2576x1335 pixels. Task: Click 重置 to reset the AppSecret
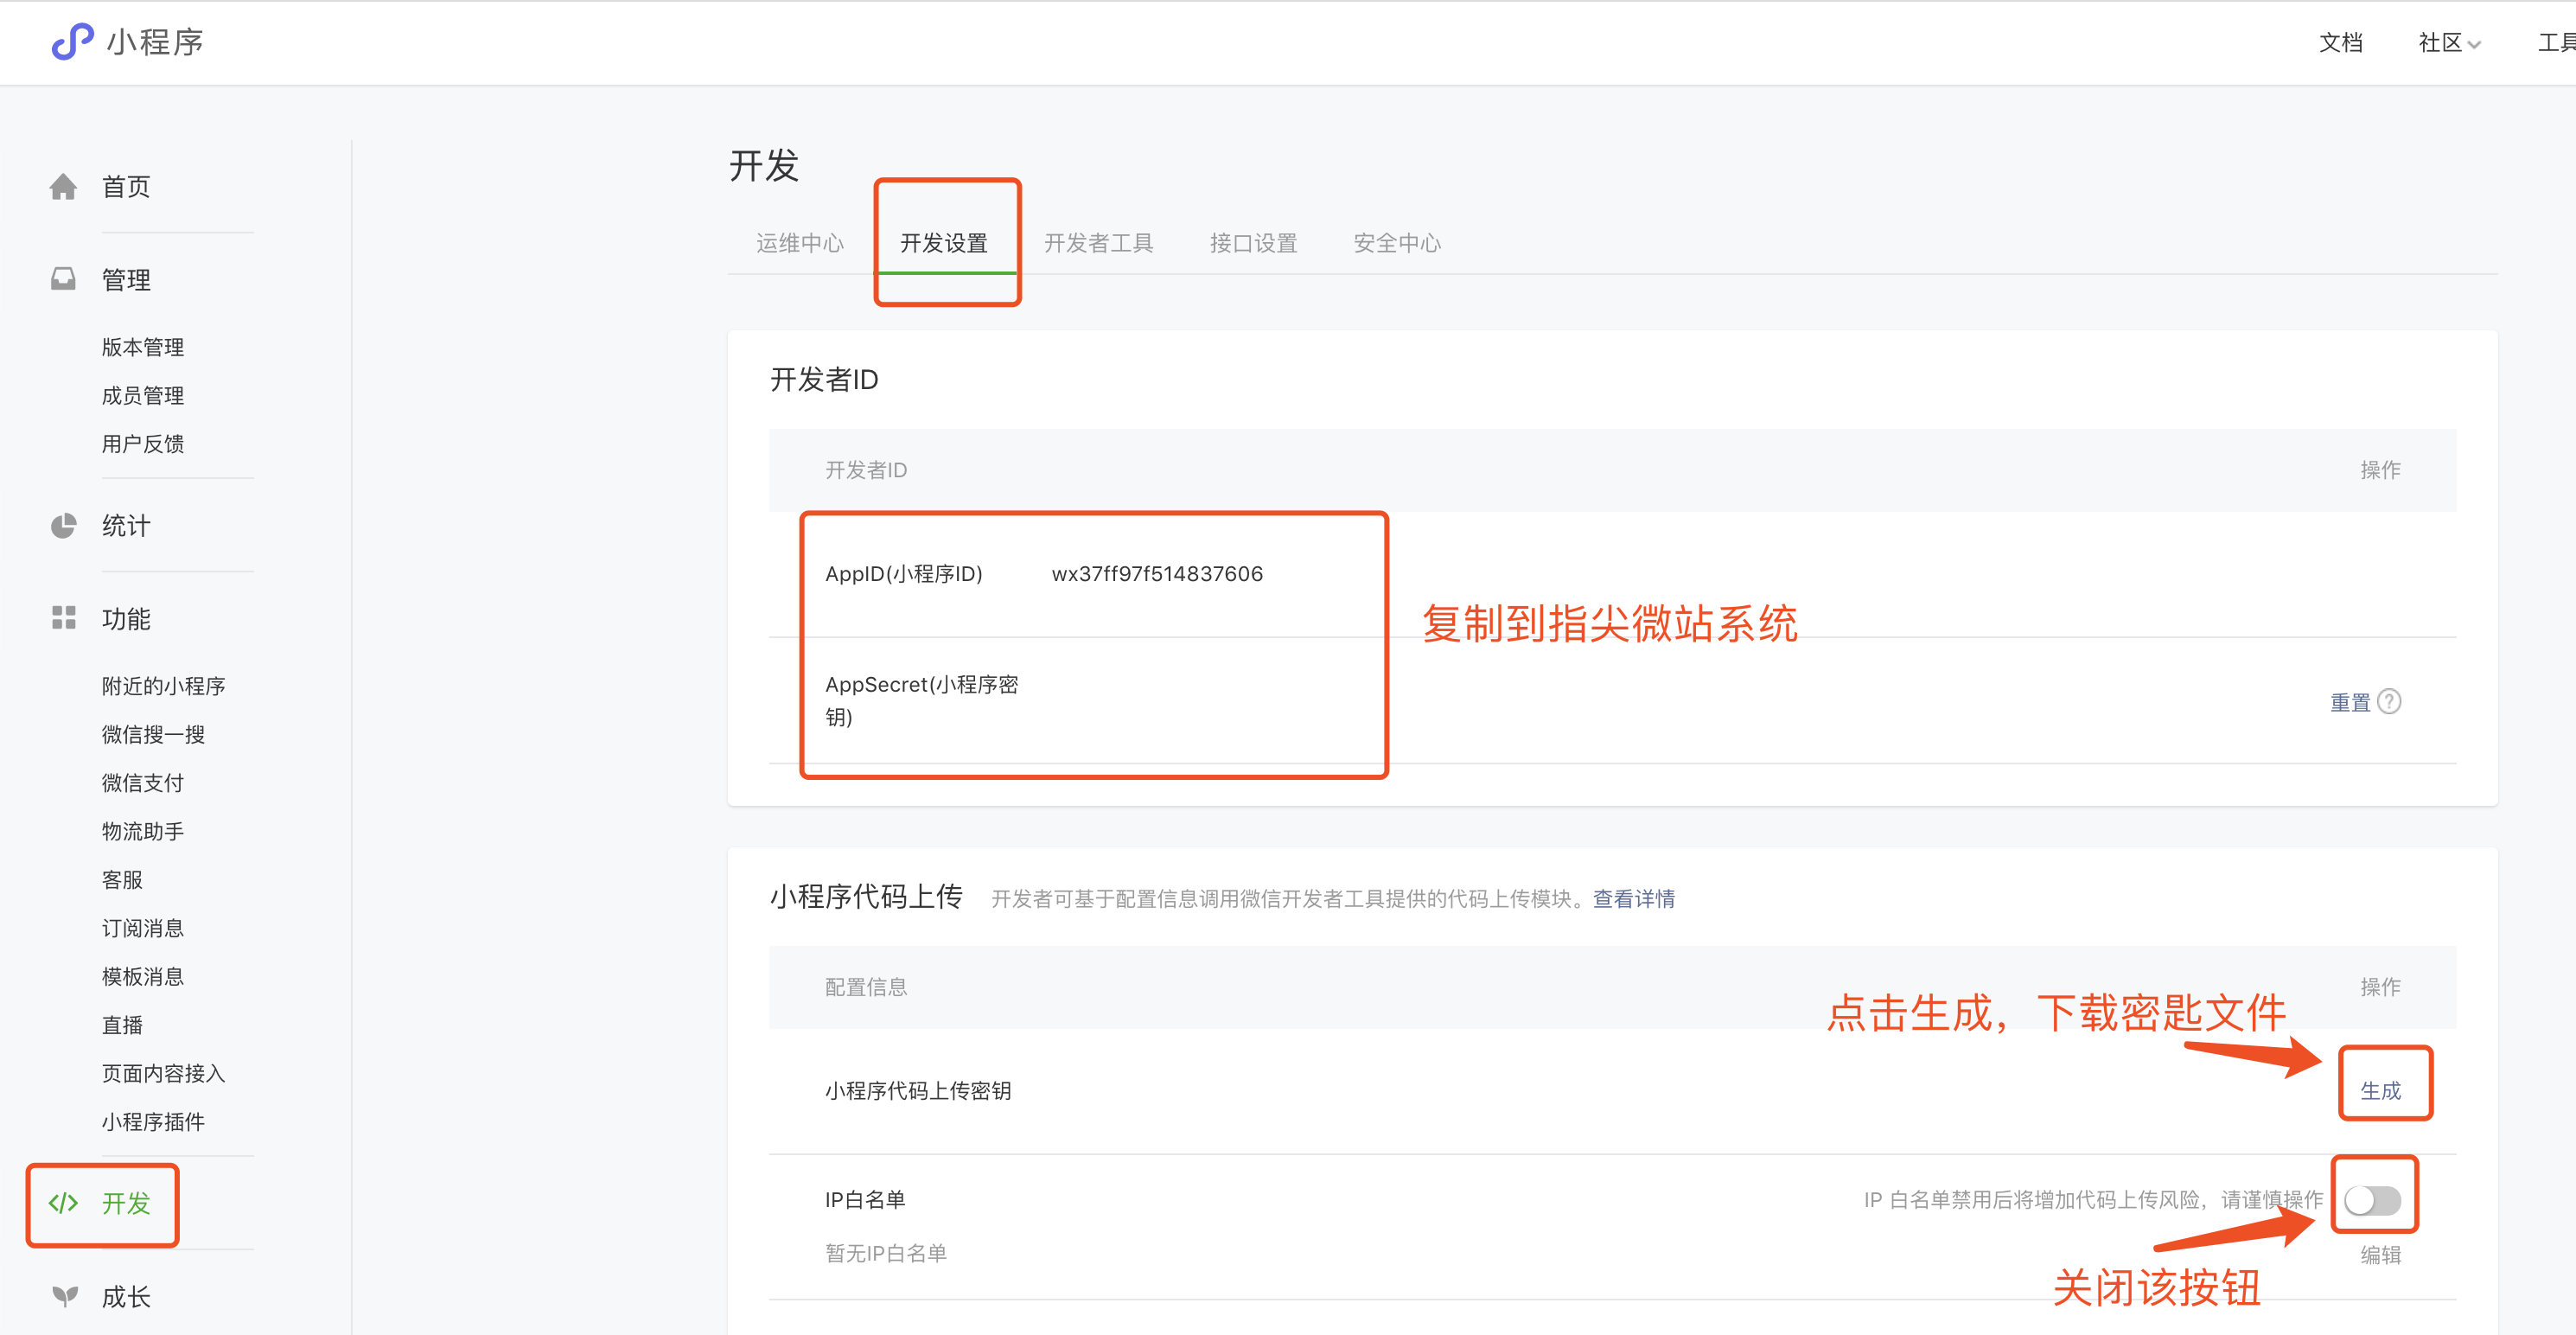[x=2350, y=702]
